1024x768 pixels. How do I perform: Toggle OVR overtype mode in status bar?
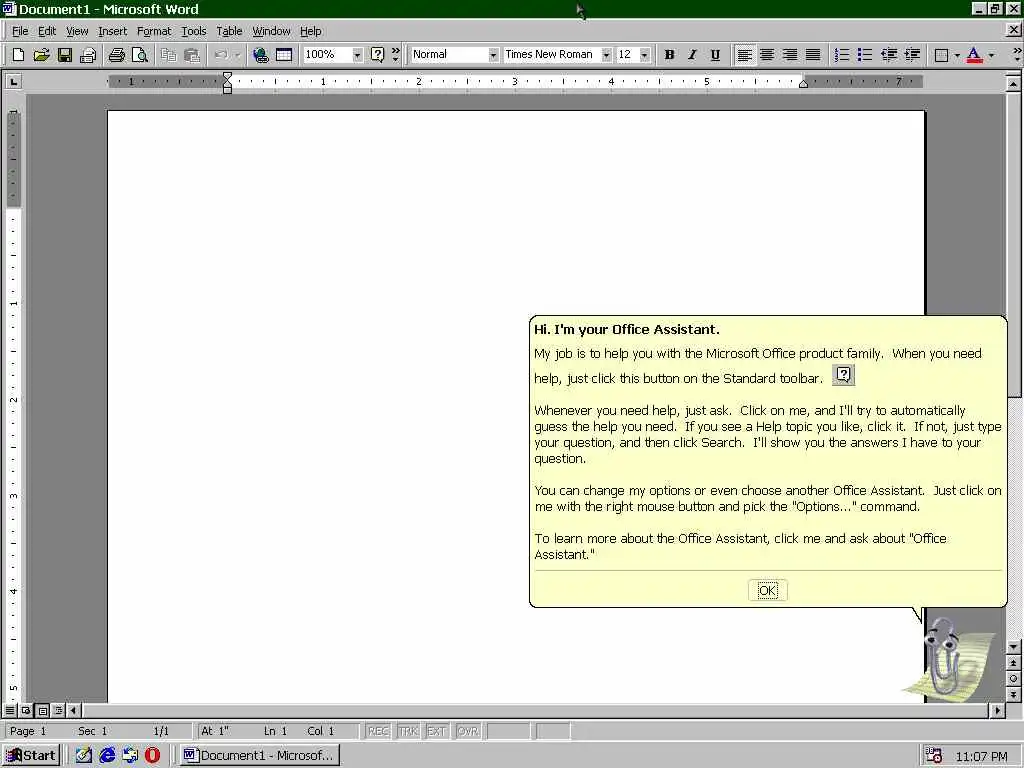(468, 731)
